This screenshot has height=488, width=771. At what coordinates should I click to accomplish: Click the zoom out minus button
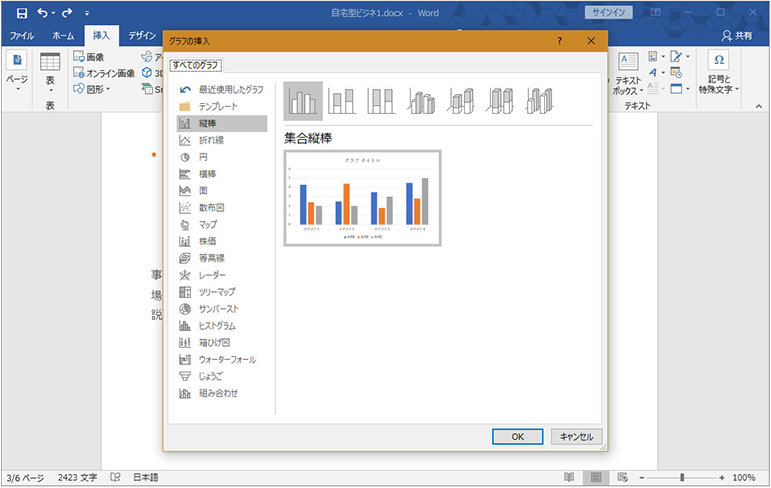tap(642, 478)
